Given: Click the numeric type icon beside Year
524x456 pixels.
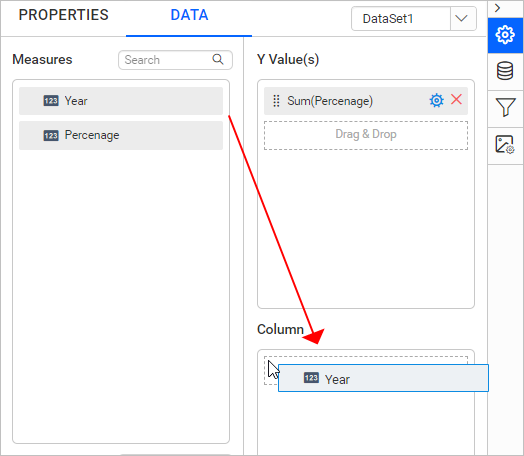Looking at the screenshot, I should click(x=51, y=101).
